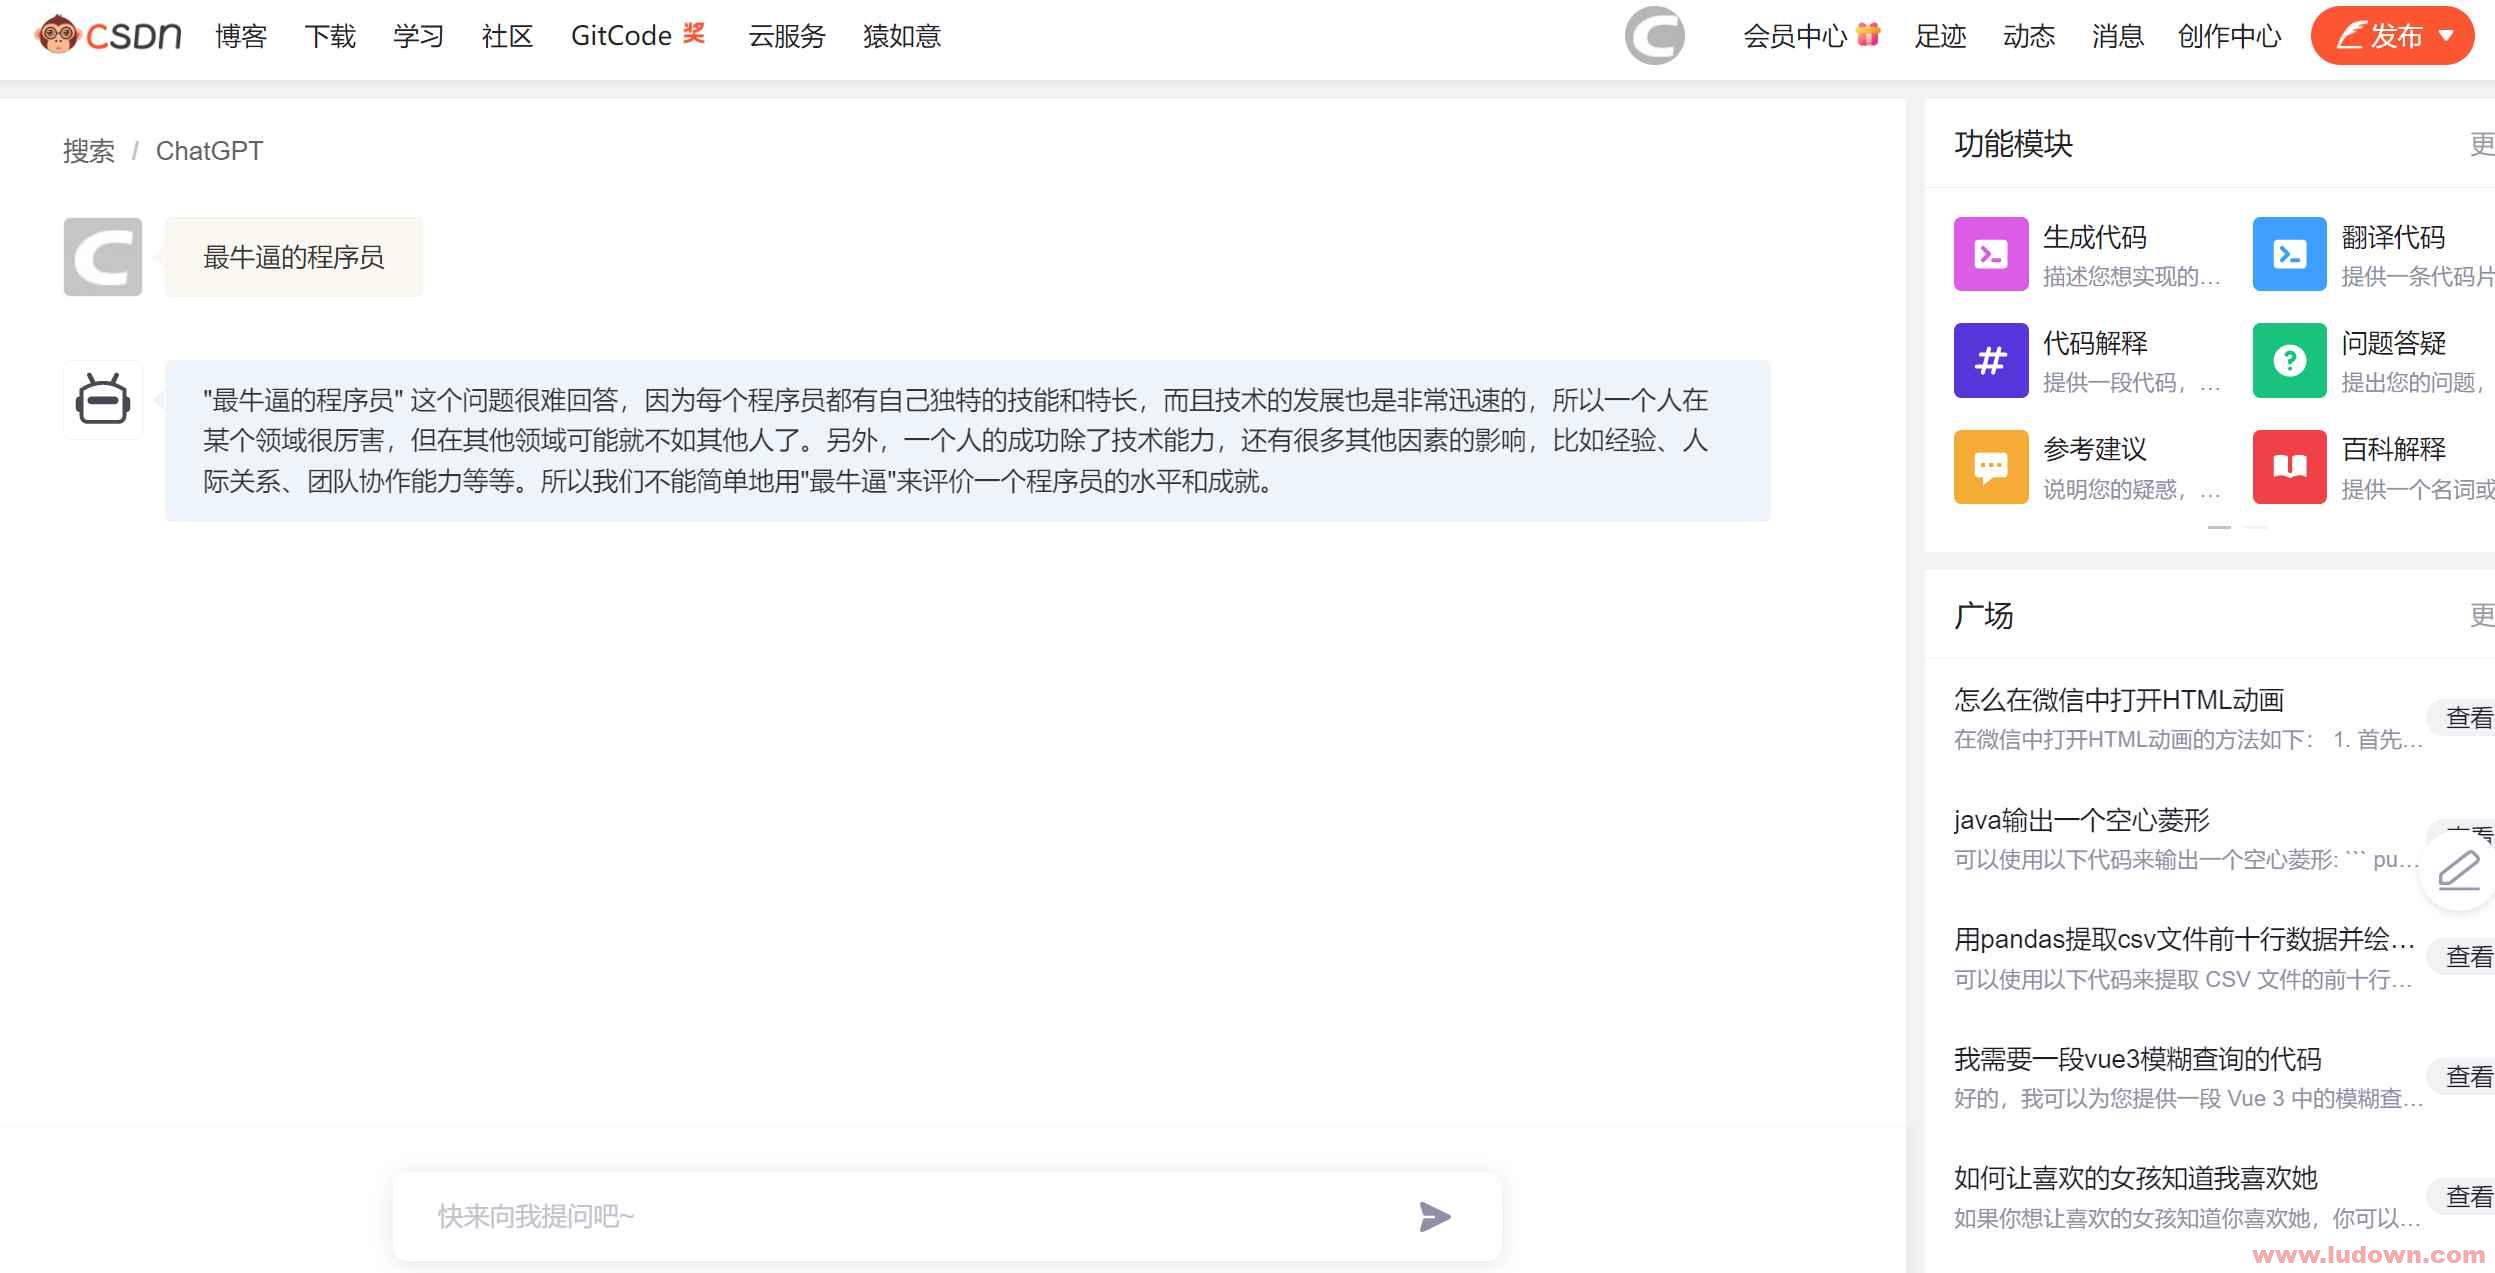
Task: Click the CSDN logo
Action: tap(108, 36)
